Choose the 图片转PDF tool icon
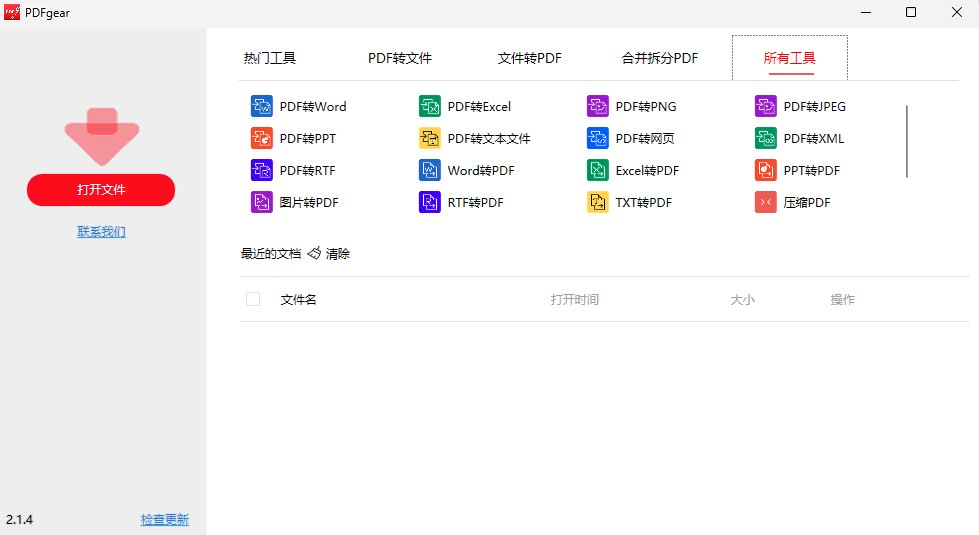This screenshot has height=535, width=979. (x=262, y=203)
